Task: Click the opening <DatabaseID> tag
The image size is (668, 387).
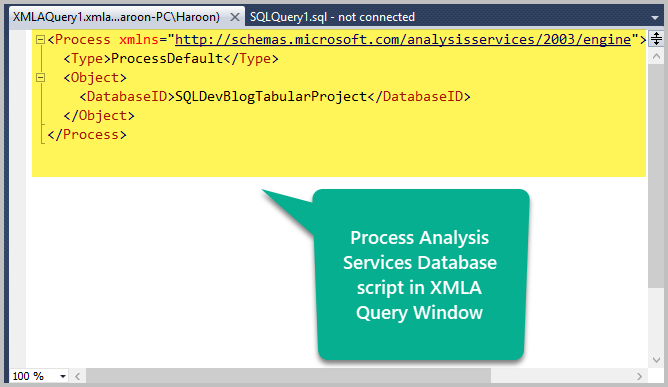Action: coord(127,97)
